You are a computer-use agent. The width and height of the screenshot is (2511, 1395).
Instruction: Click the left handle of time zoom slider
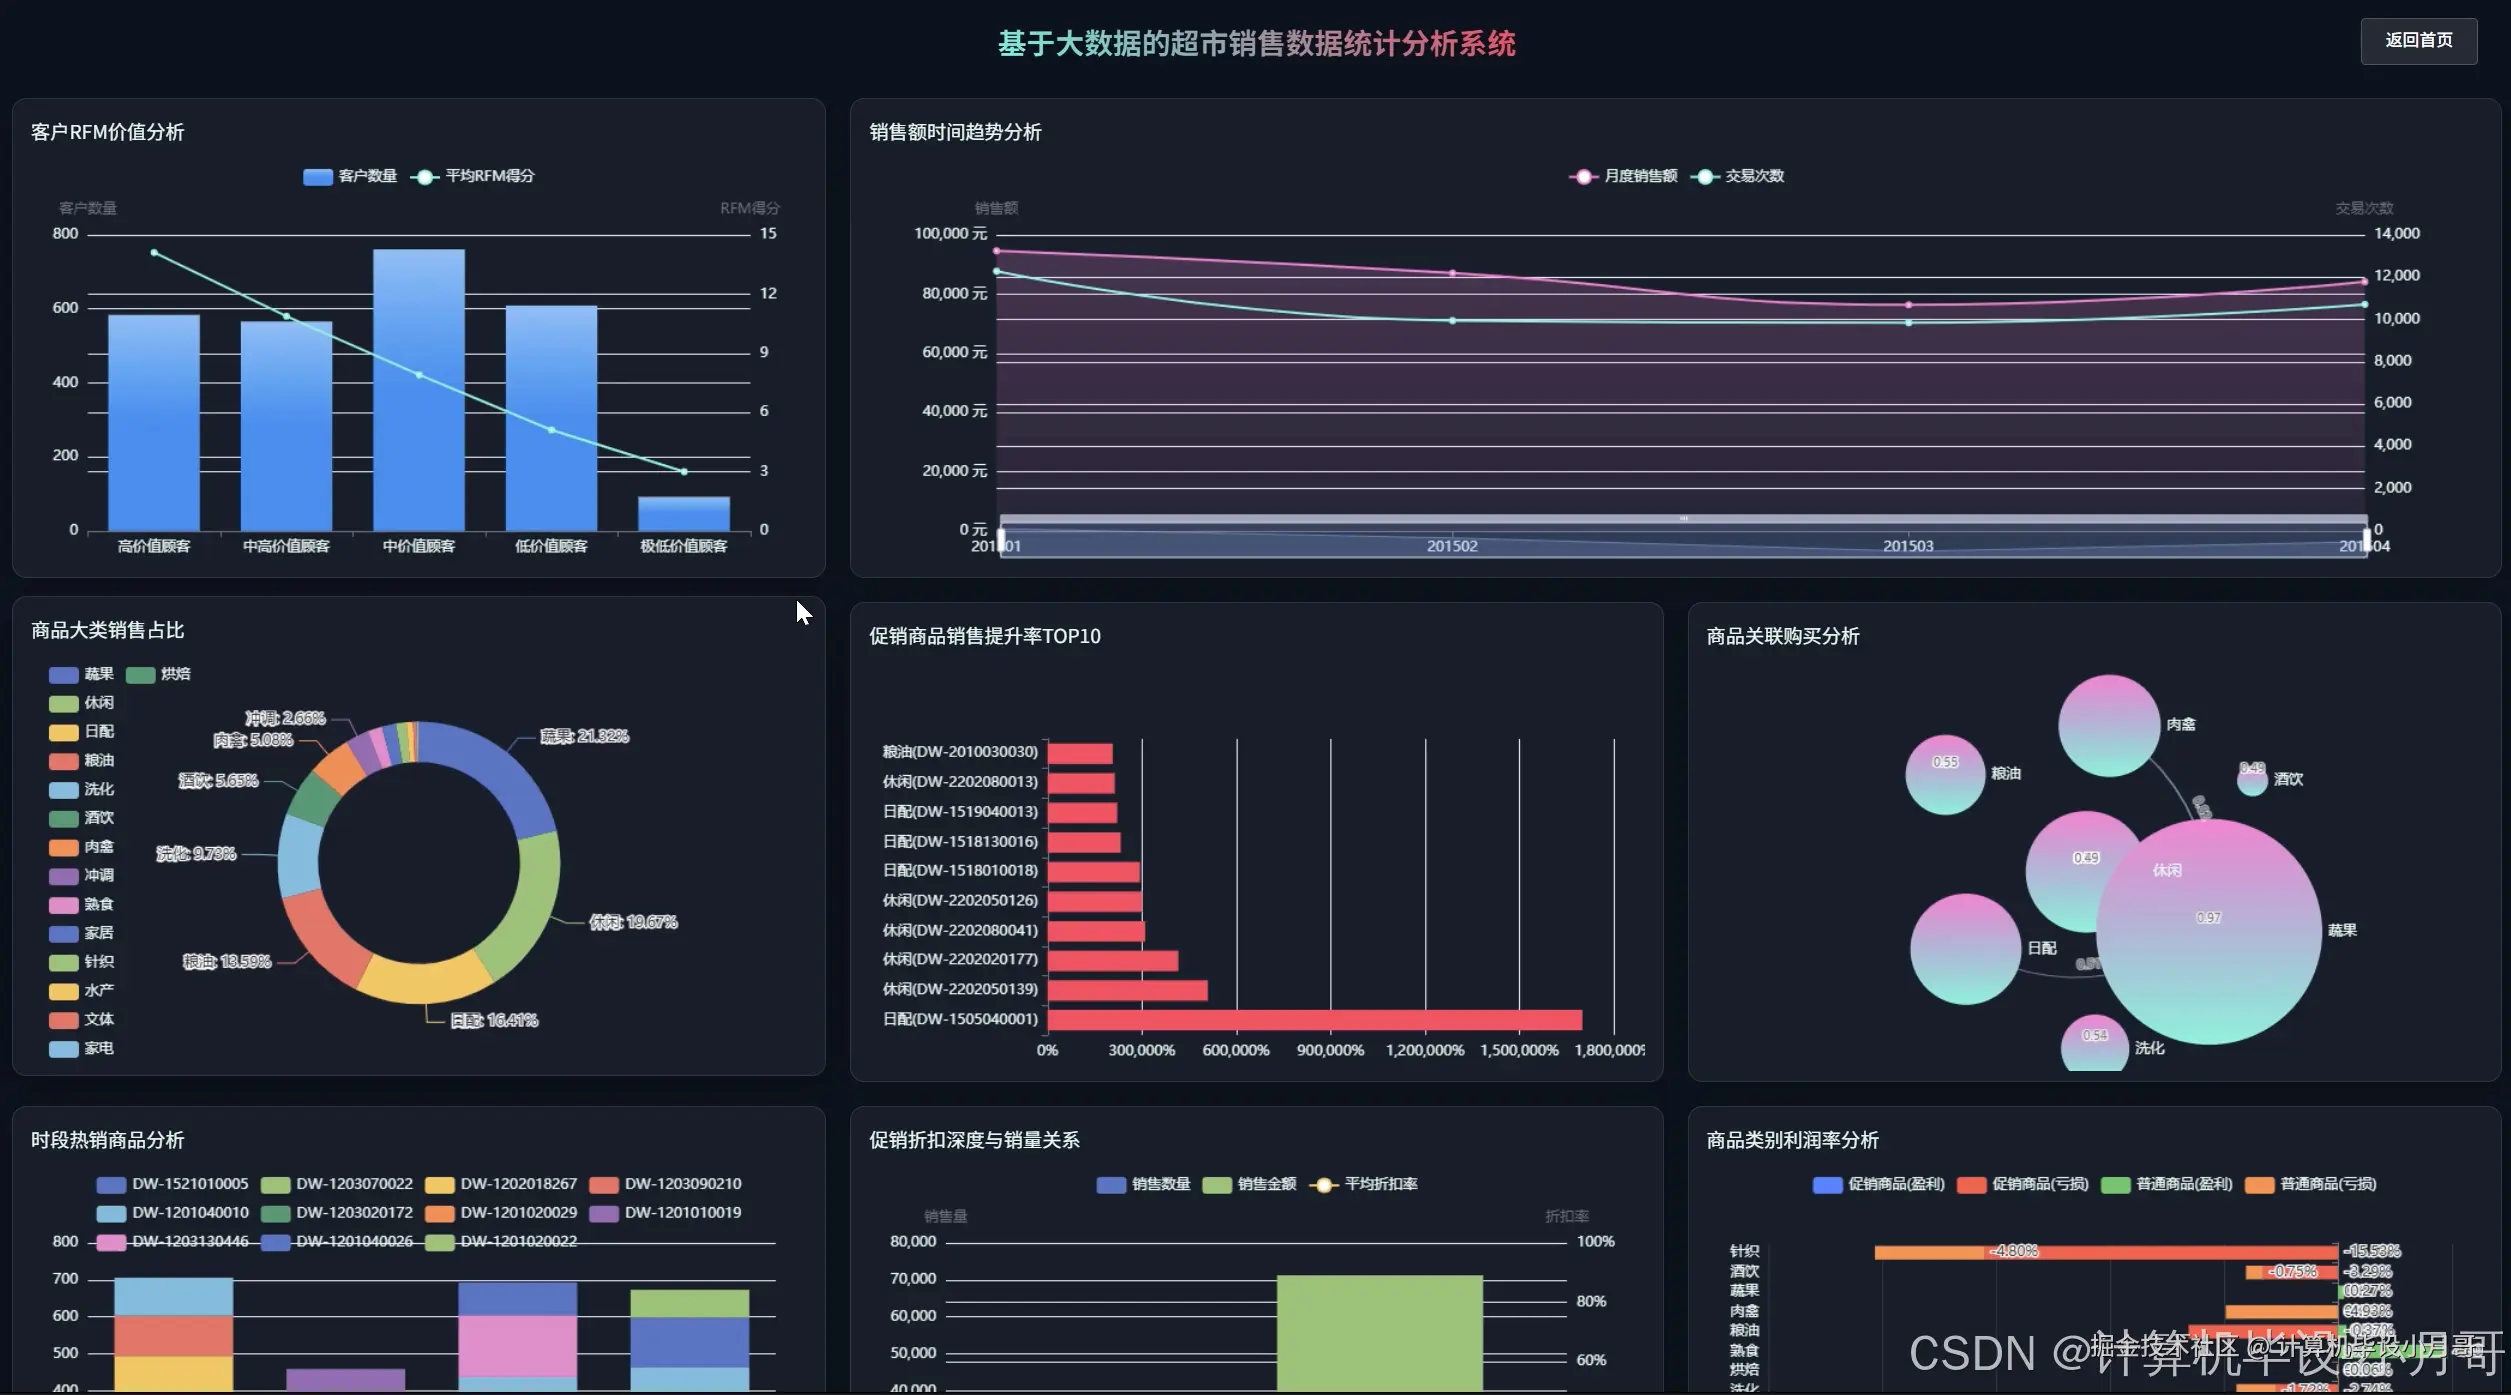1001,538
